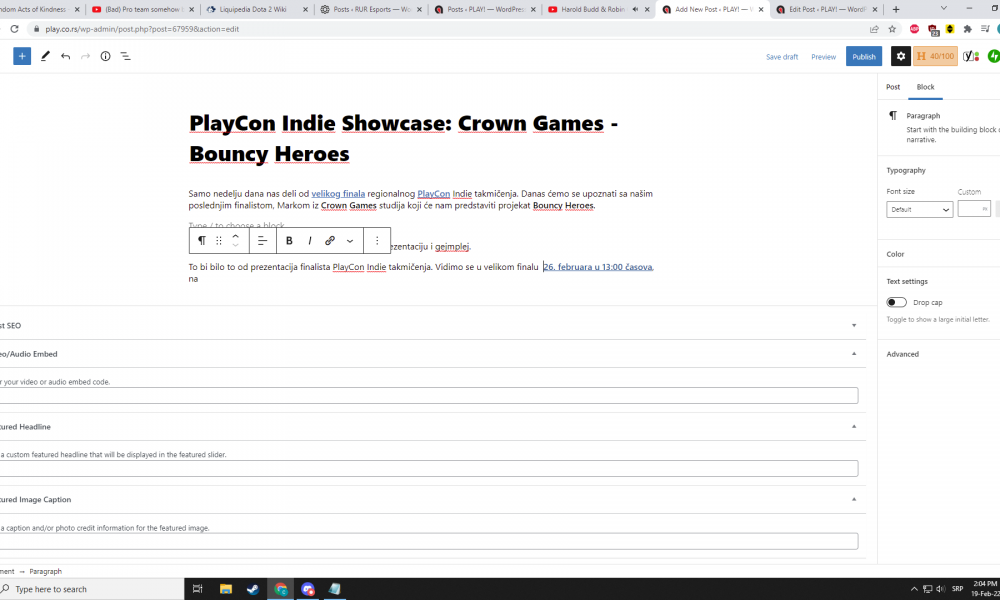The width and height of the screenshot is (1000, 600).
Task: Click the '26. februara u 13:00 časova' link
Action: click(598, 267)
